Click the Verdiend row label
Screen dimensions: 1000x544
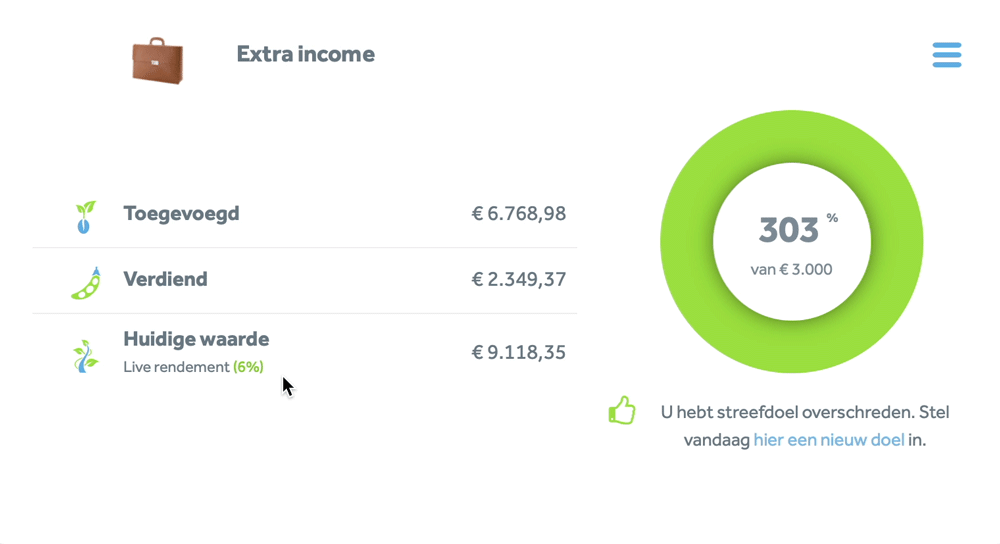click(165, 279)
